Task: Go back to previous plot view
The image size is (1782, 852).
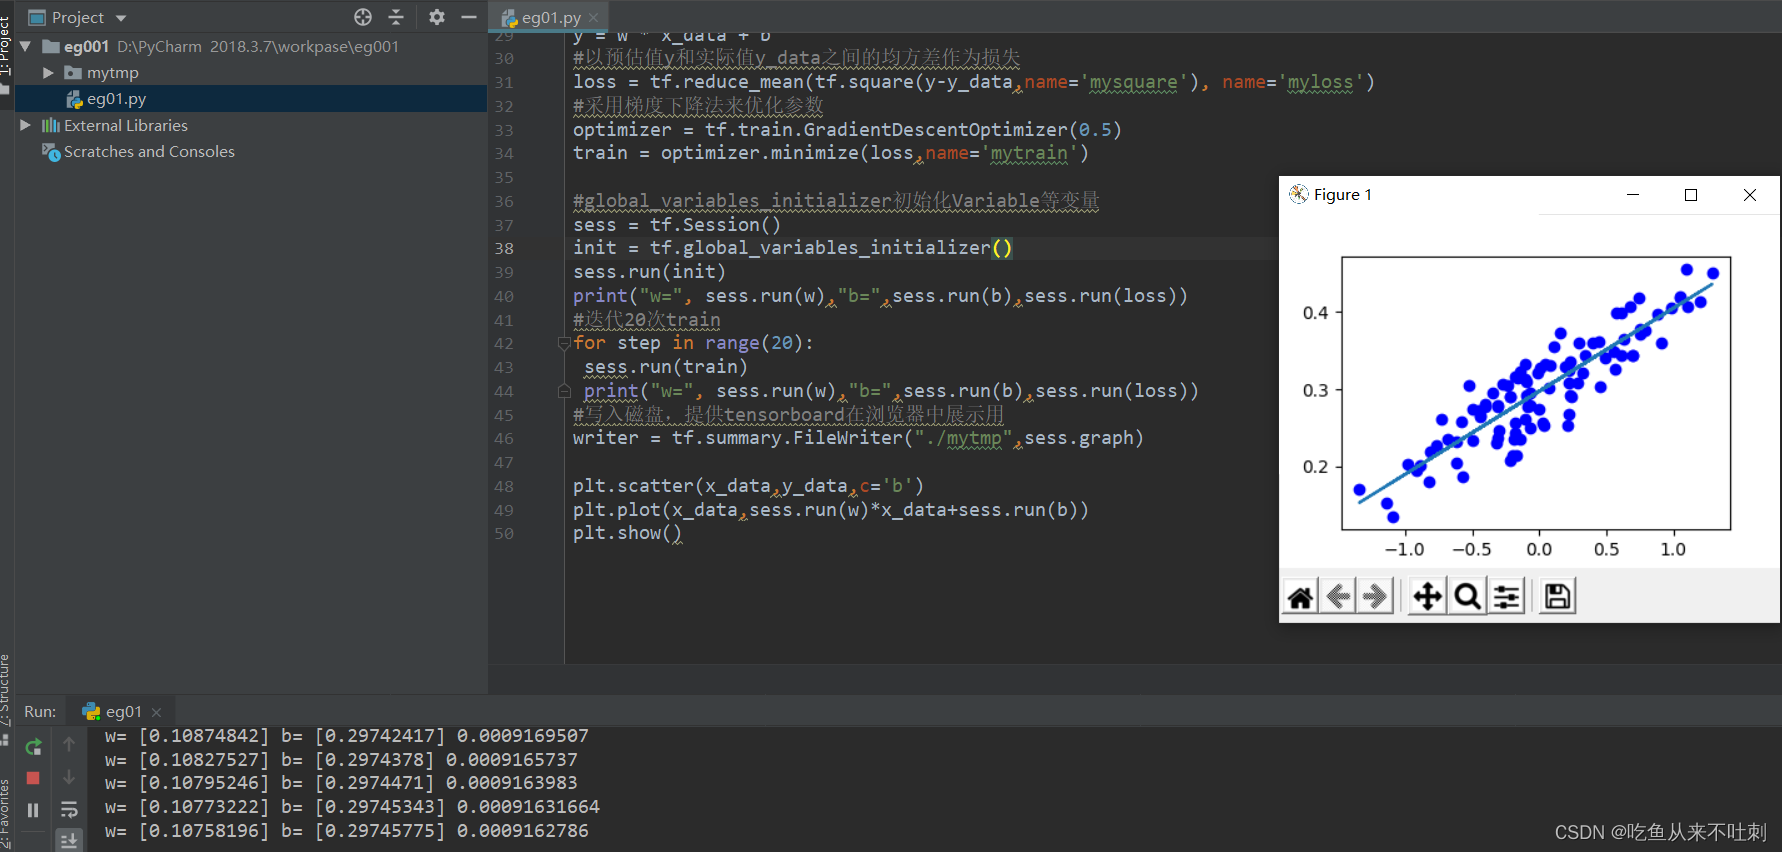Action: (1338, 597)
